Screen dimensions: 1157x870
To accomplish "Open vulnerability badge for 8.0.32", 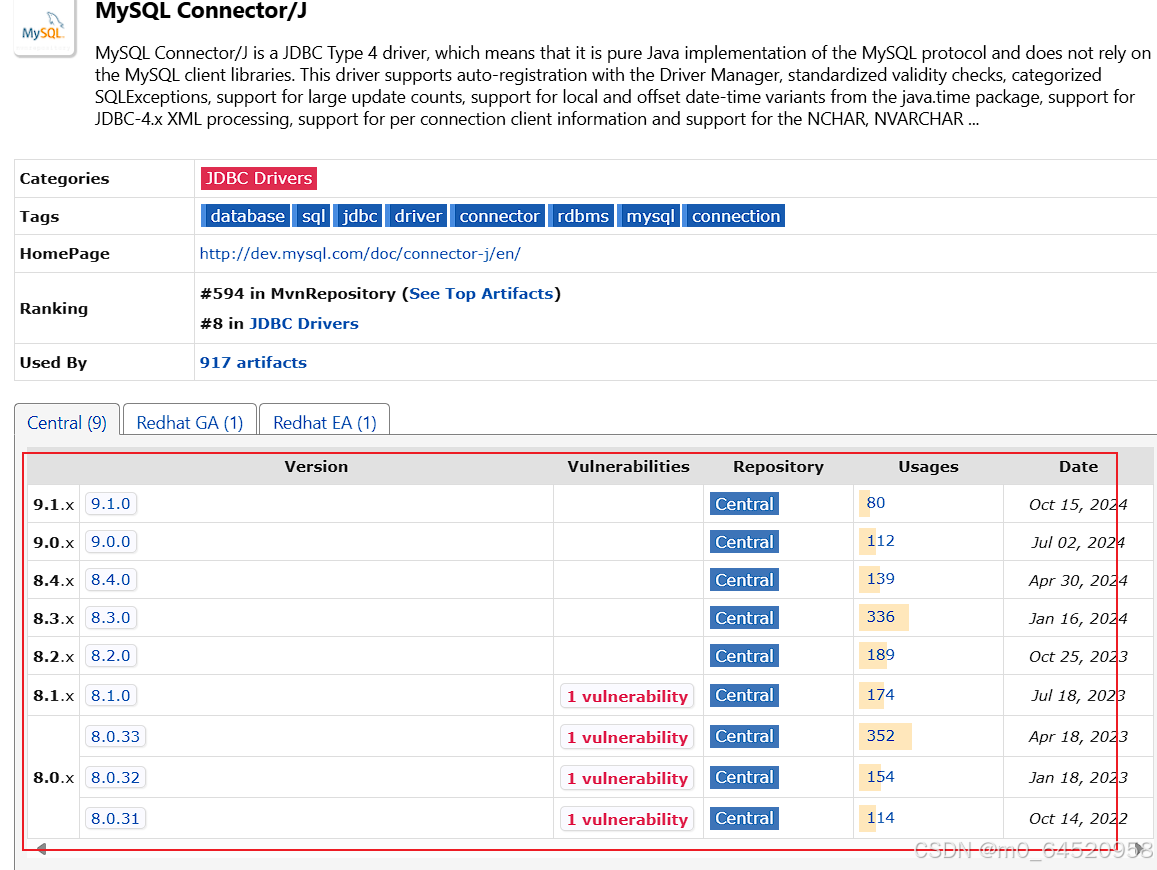I will [627, 778].
